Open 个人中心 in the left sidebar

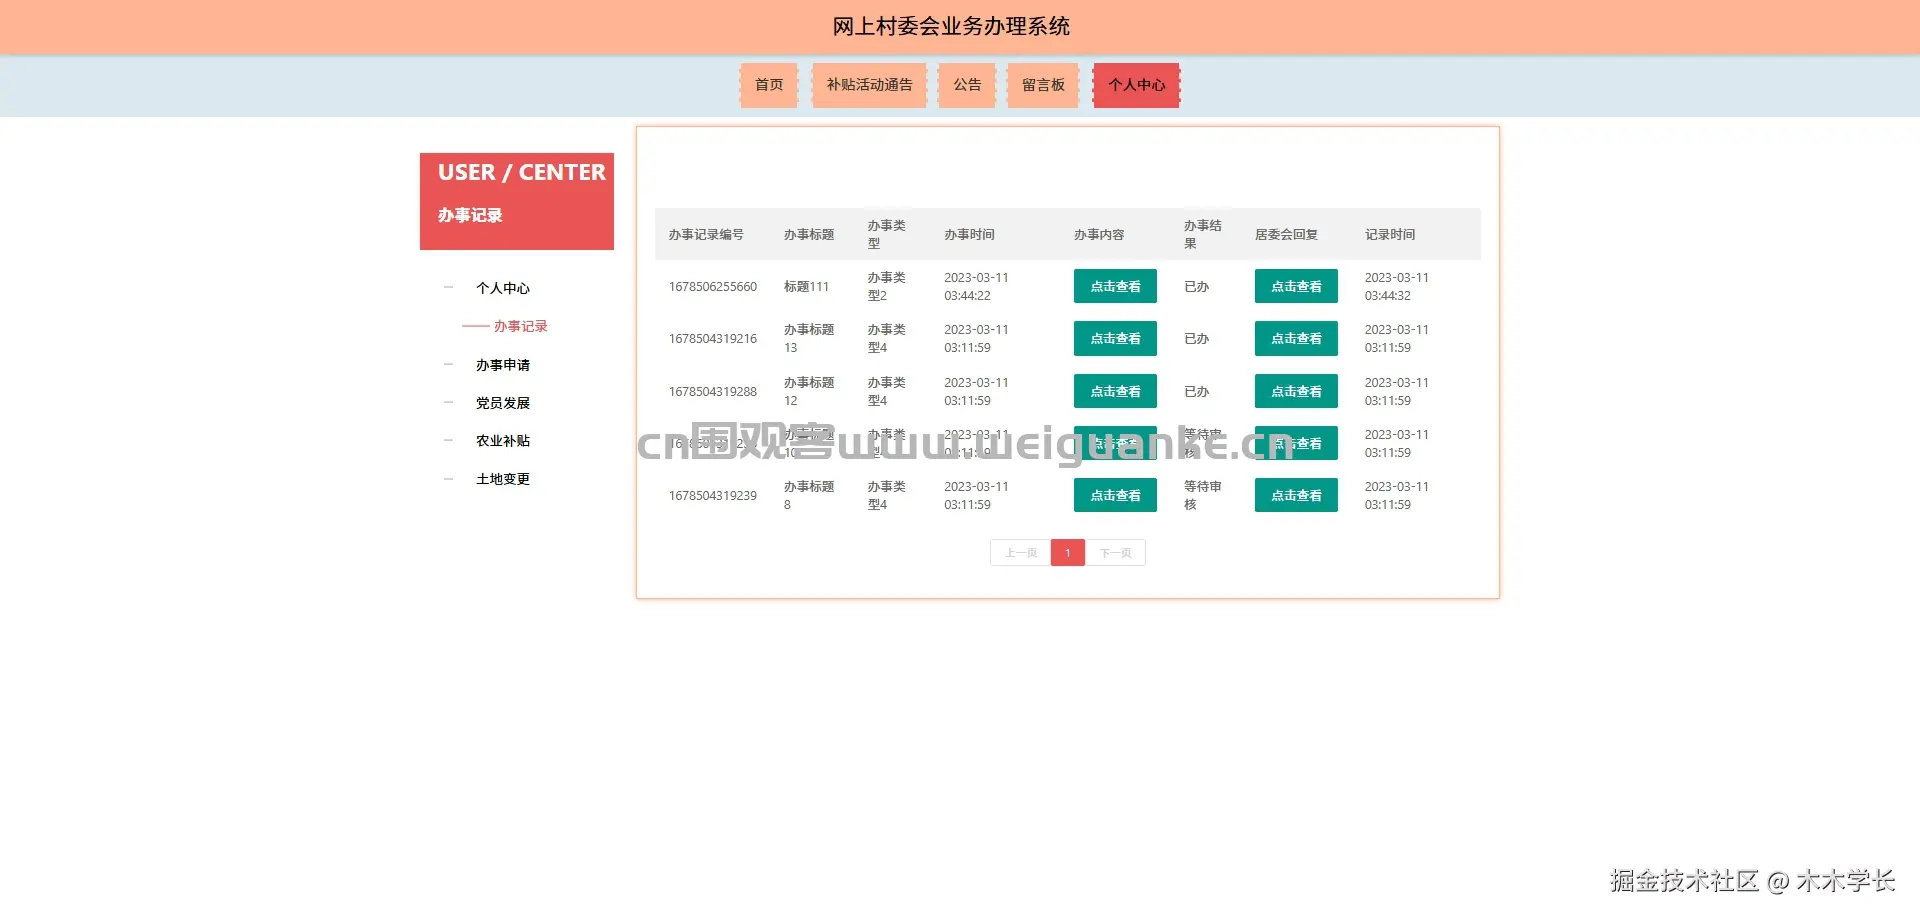[503, 288]
